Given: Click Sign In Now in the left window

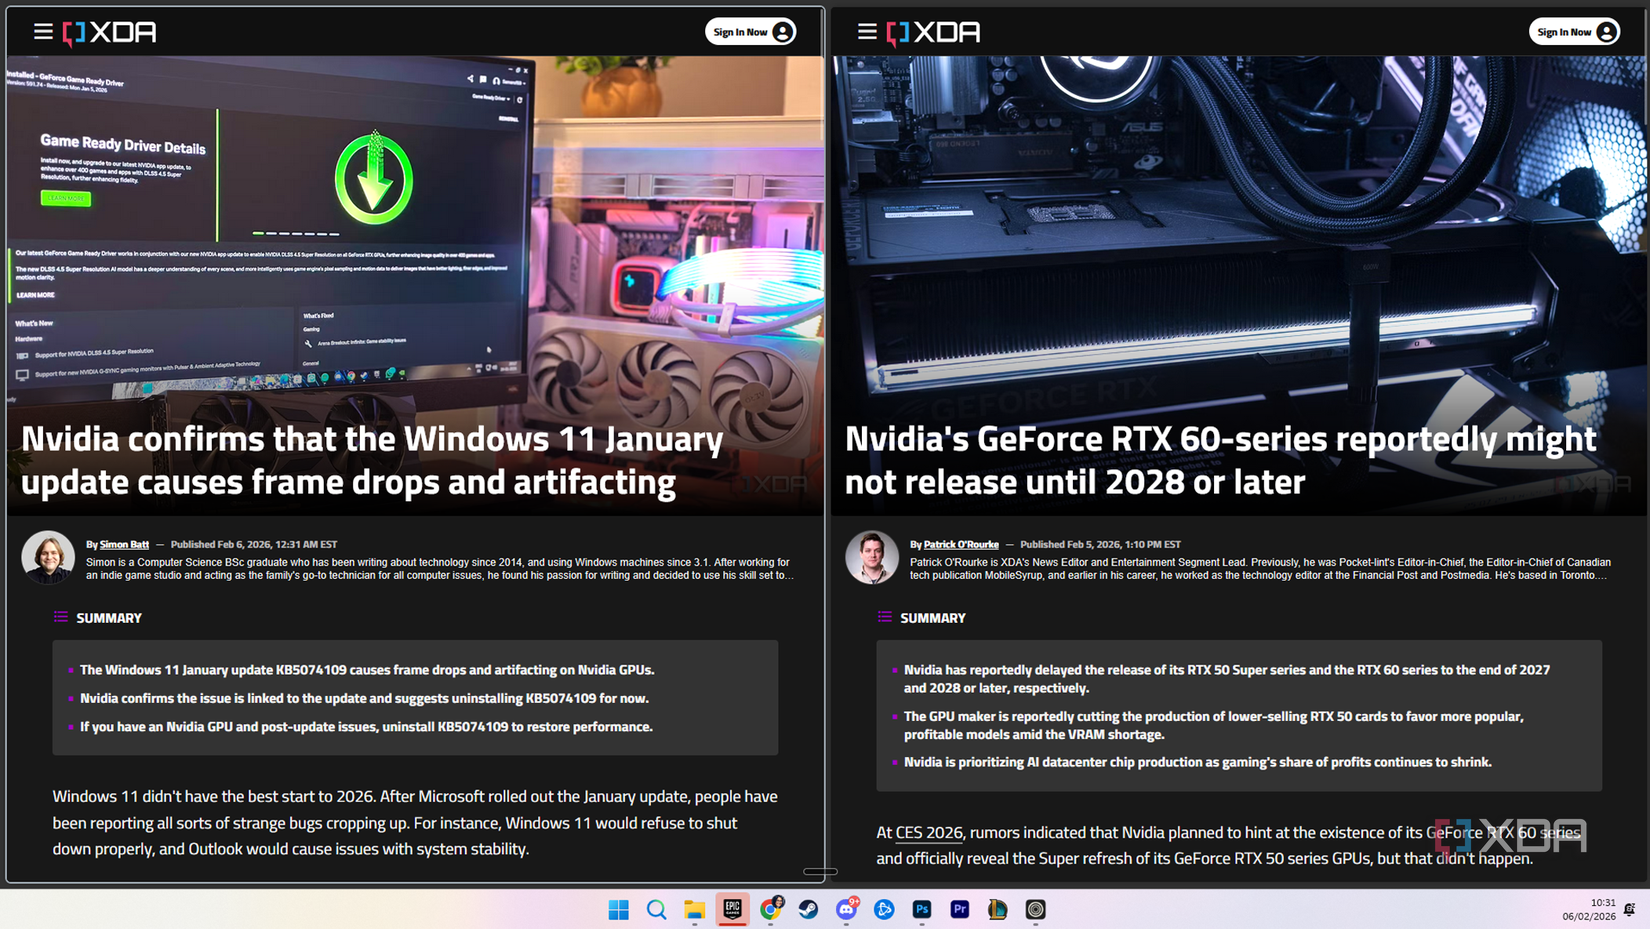Looking at the screenshot, I should point(751,32).
